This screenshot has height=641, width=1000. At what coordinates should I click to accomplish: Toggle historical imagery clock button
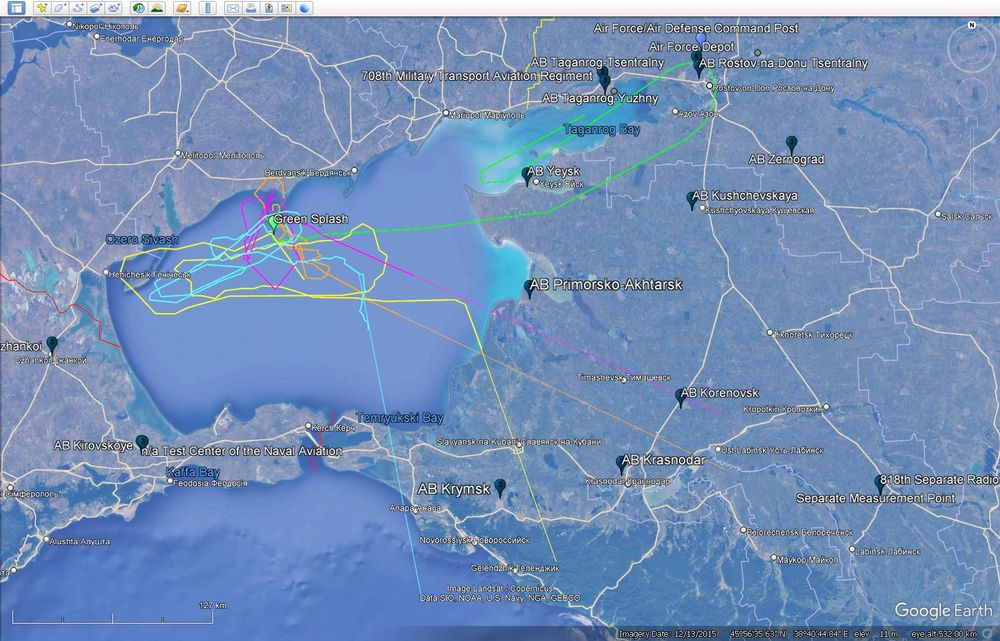point(138,8)
